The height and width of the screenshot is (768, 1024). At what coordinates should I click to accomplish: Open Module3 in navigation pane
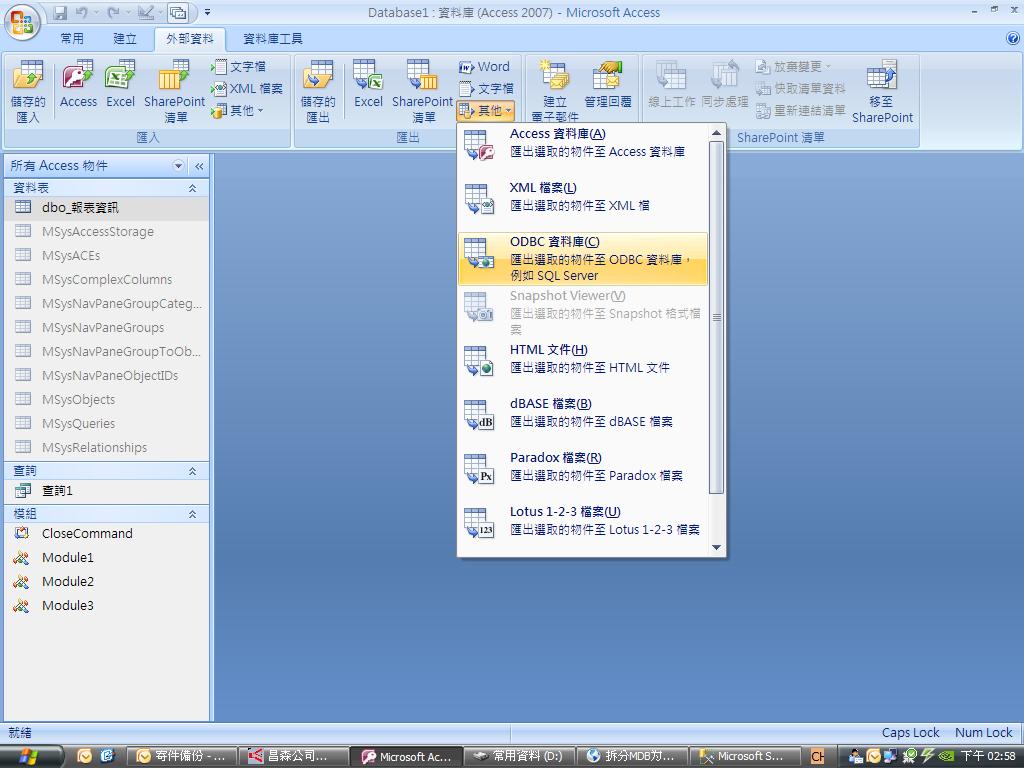[107, 605]
